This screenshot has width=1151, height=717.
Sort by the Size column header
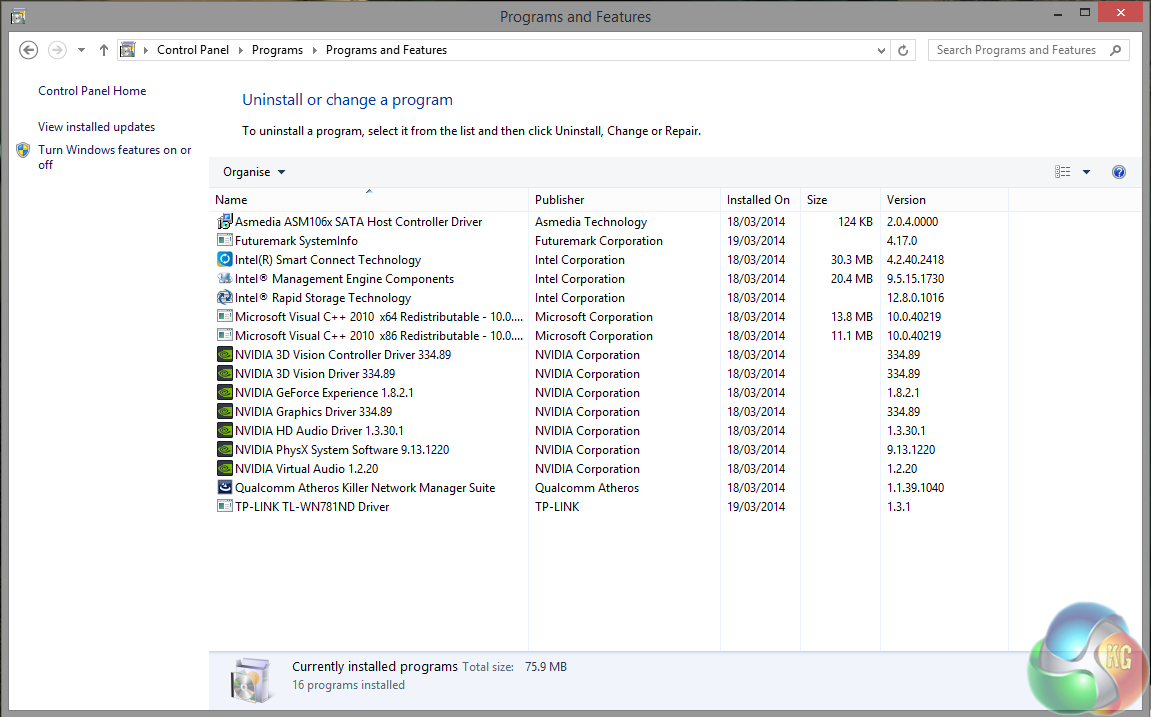point(840,200)
